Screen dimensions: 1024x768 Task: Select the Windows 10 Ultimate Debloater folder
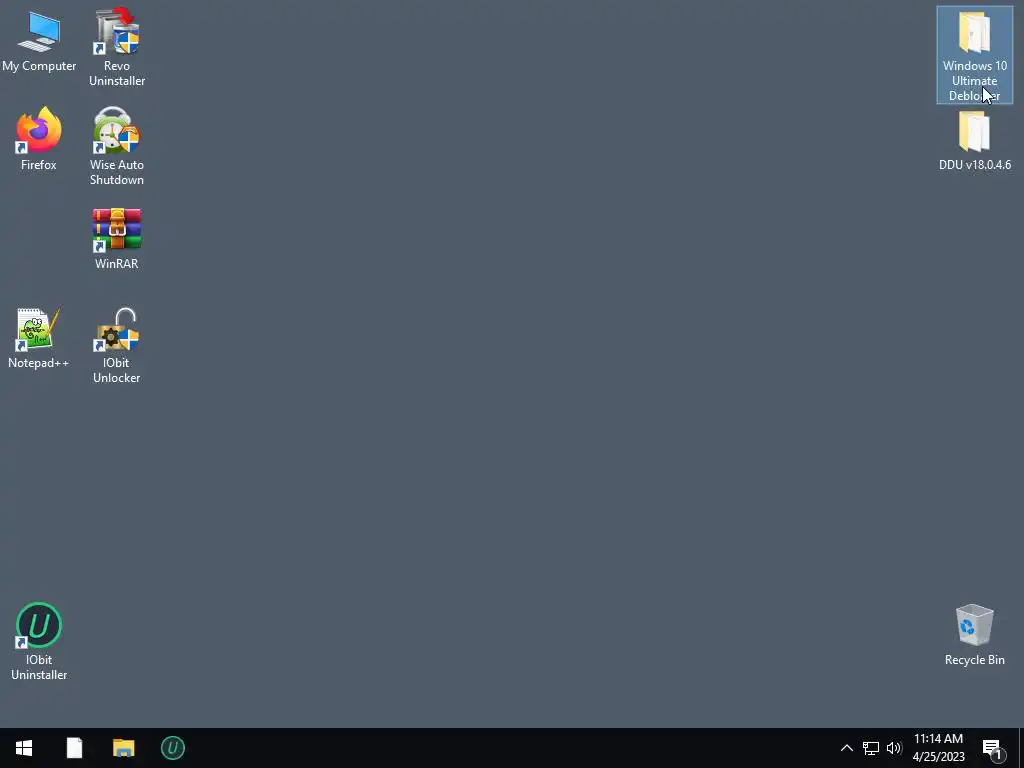coord(974,55)
